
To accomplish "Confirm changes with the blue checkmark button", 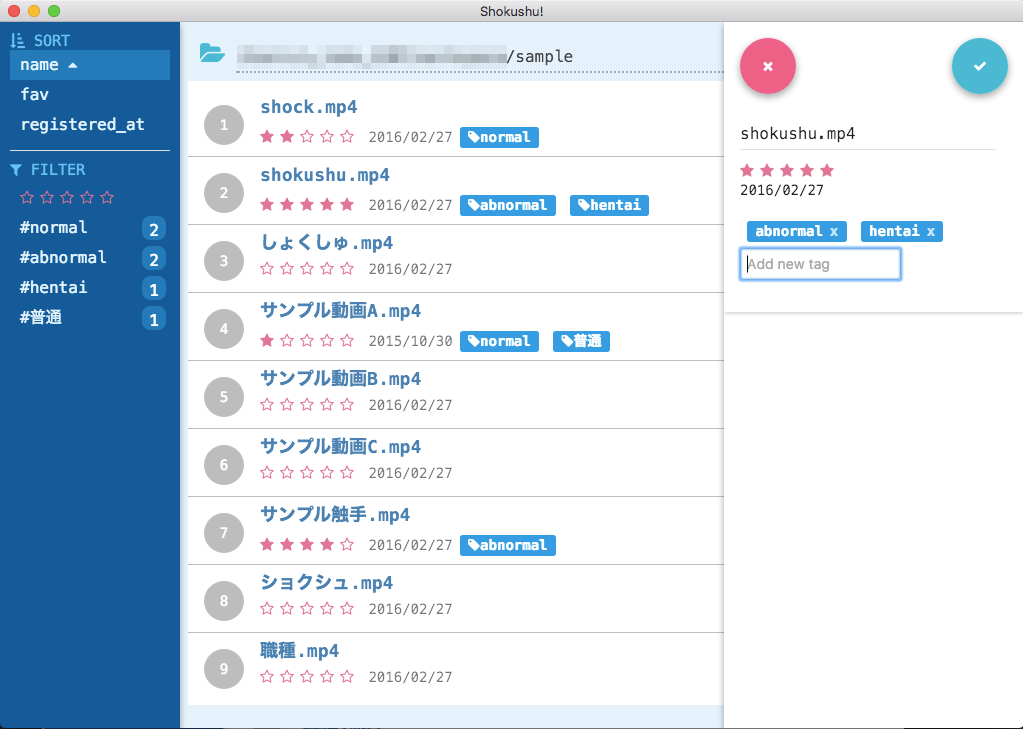I will pyautogui.click(x=979, y=66).
